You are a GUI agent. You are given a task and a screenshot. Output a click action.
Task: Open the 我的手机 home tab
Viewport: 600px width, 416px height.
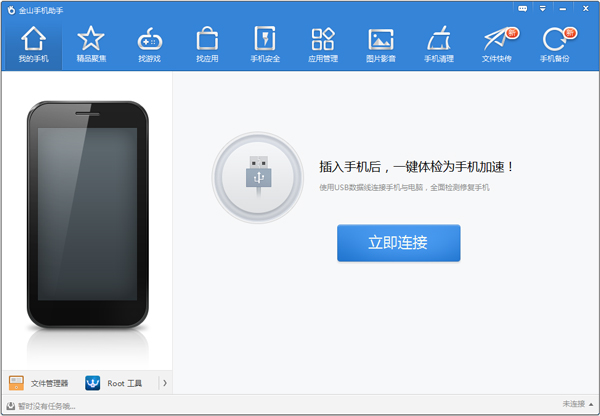(33, 44)
